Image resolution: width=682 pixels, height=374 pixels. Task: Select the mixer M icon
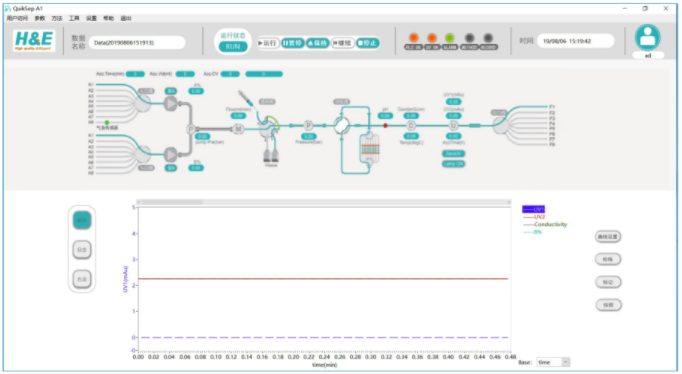tap(238, 129)
